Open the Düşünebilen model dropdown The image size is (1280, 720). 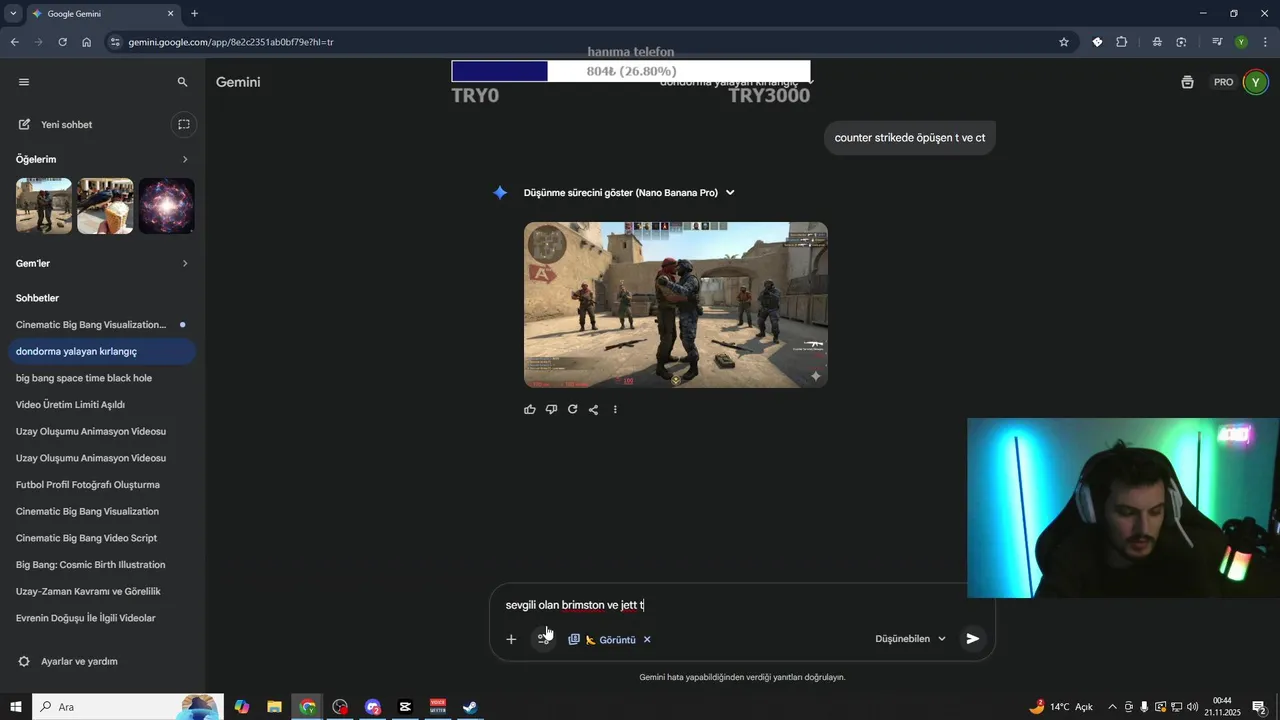(x=910, y=639)
